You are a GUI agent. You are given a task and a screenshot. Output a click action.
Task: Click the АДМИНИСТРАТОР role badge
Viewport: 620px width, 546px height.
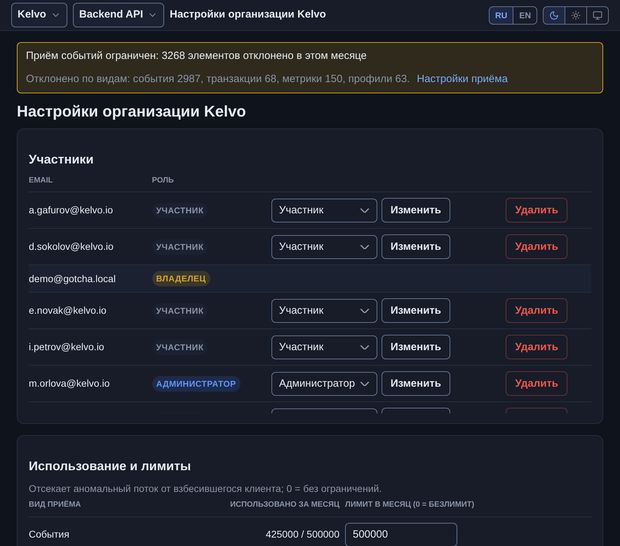(x=196, y=384)
